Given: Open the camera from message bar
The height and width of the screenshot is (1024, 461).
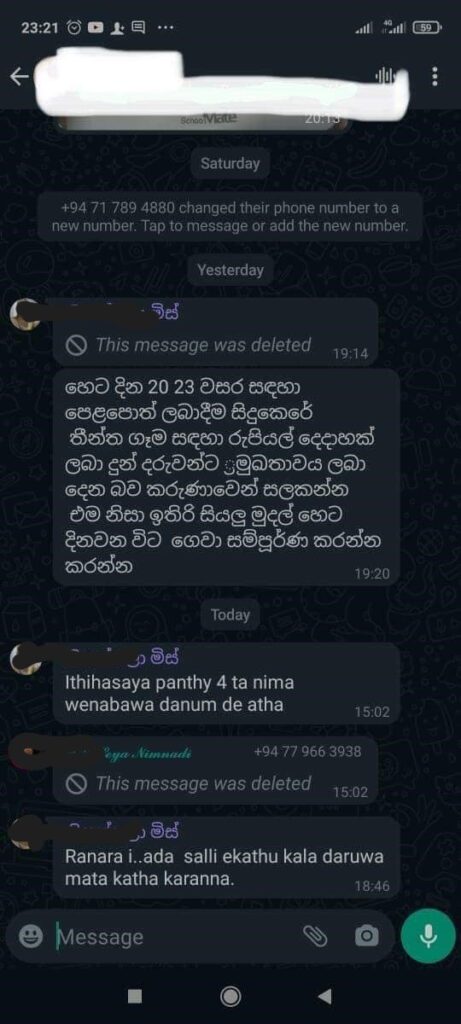Looking at the screenshot, I should coord(366,936).
